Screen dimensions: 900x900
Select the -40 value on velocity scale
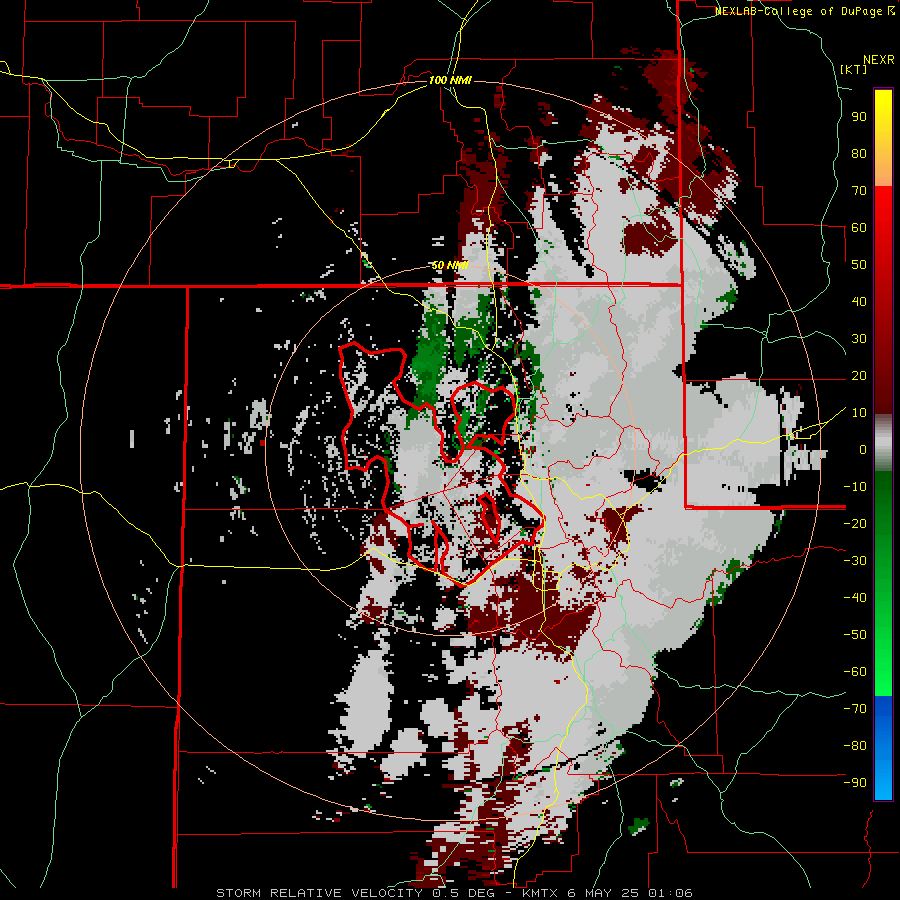coord(855,598)
